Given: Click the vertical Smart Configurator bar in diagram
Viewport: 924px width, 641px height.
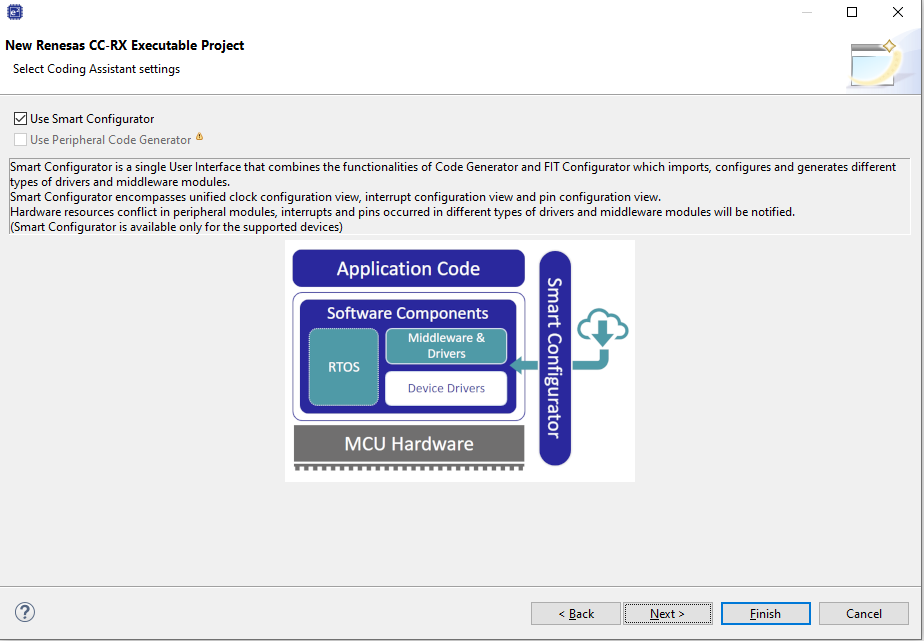Looking at the screenshot, I should click(x=555, y=358).
